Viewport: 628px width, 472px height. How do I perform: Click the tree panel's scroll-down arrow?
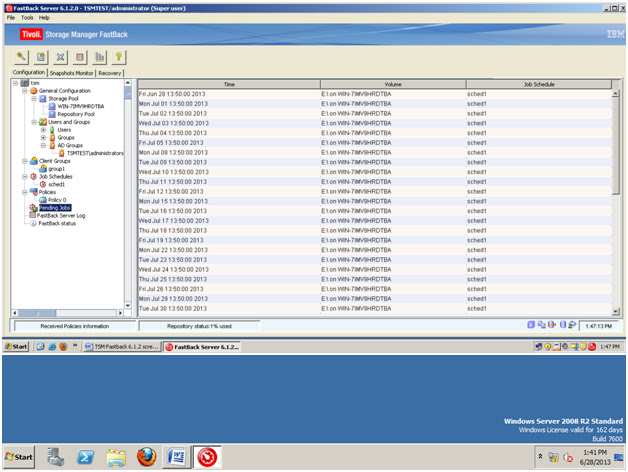coord(128,305)
